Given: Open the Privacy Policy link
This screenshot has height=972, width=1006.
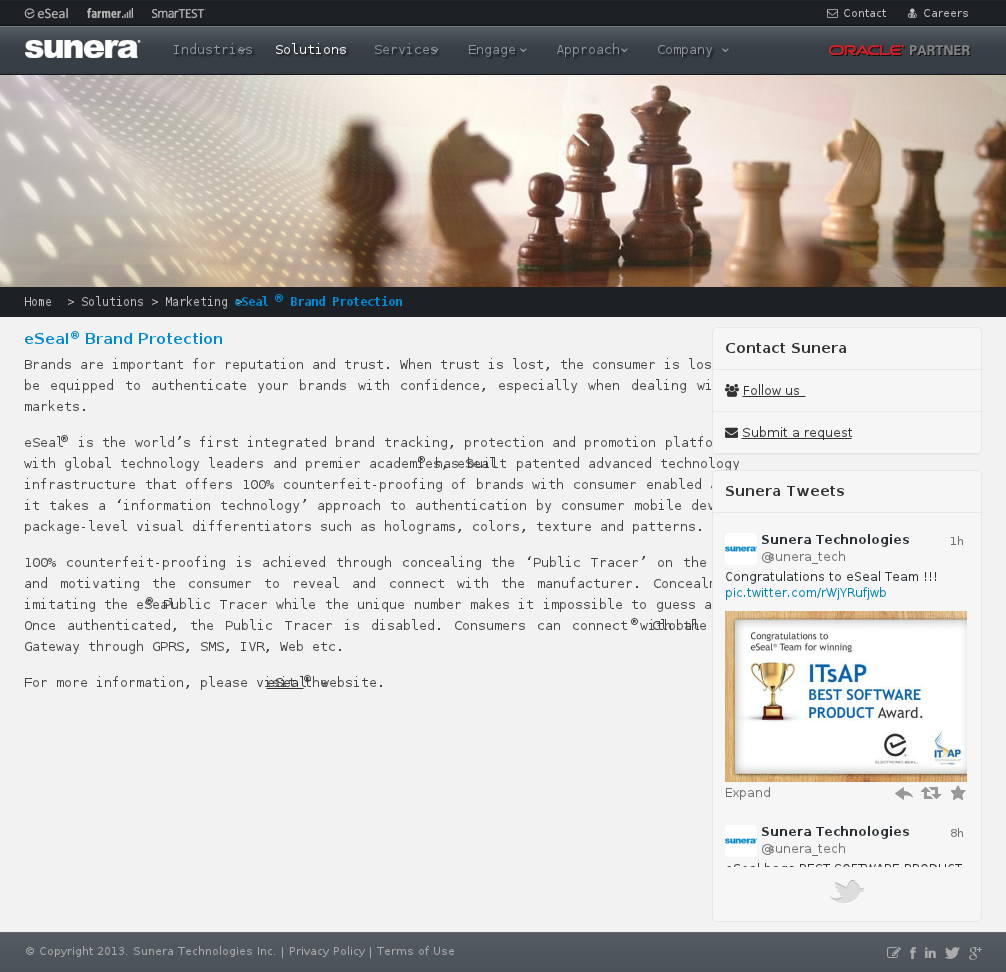Looking at the screenshot, I should [x=327, y=952].
